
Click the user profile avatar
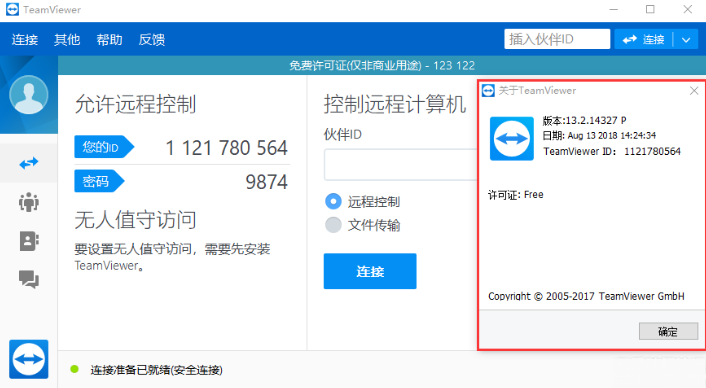point(29,95)
